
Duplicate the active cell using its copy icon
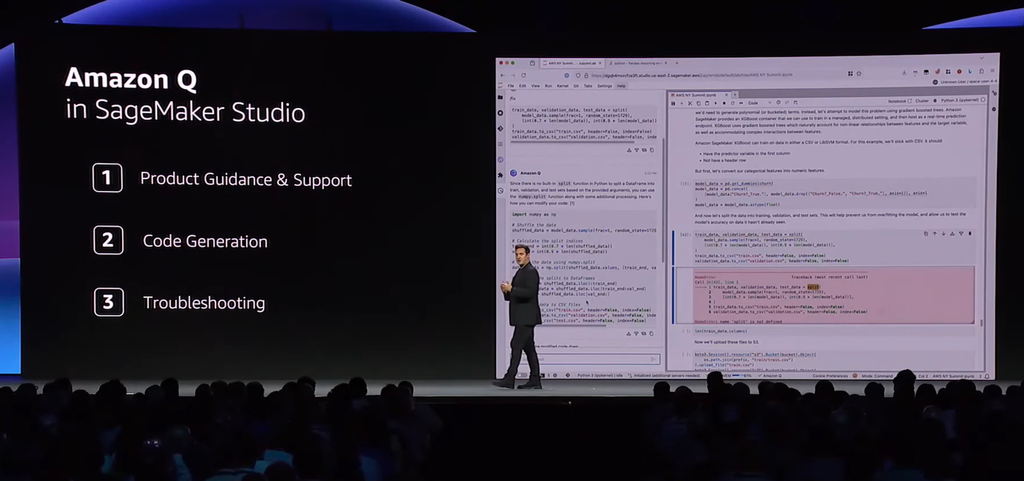[x=926, y=234]
